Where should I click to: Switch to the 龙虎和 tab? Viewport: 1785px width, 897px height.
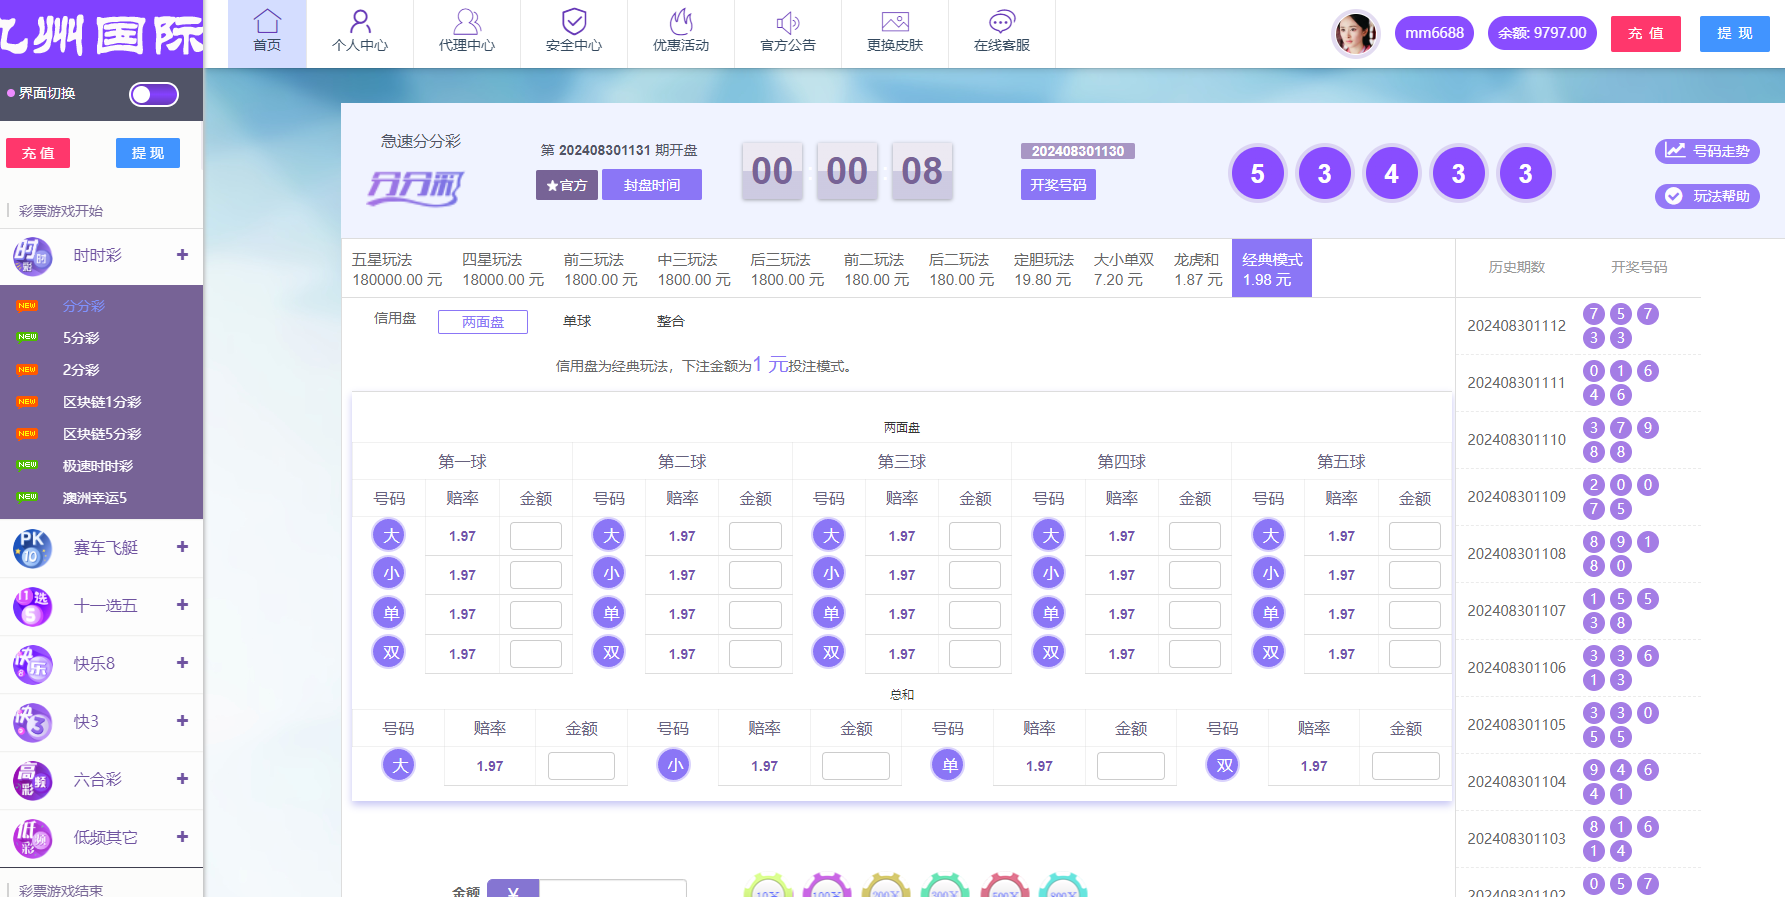pyautogui.click(x=1197, y=269)
